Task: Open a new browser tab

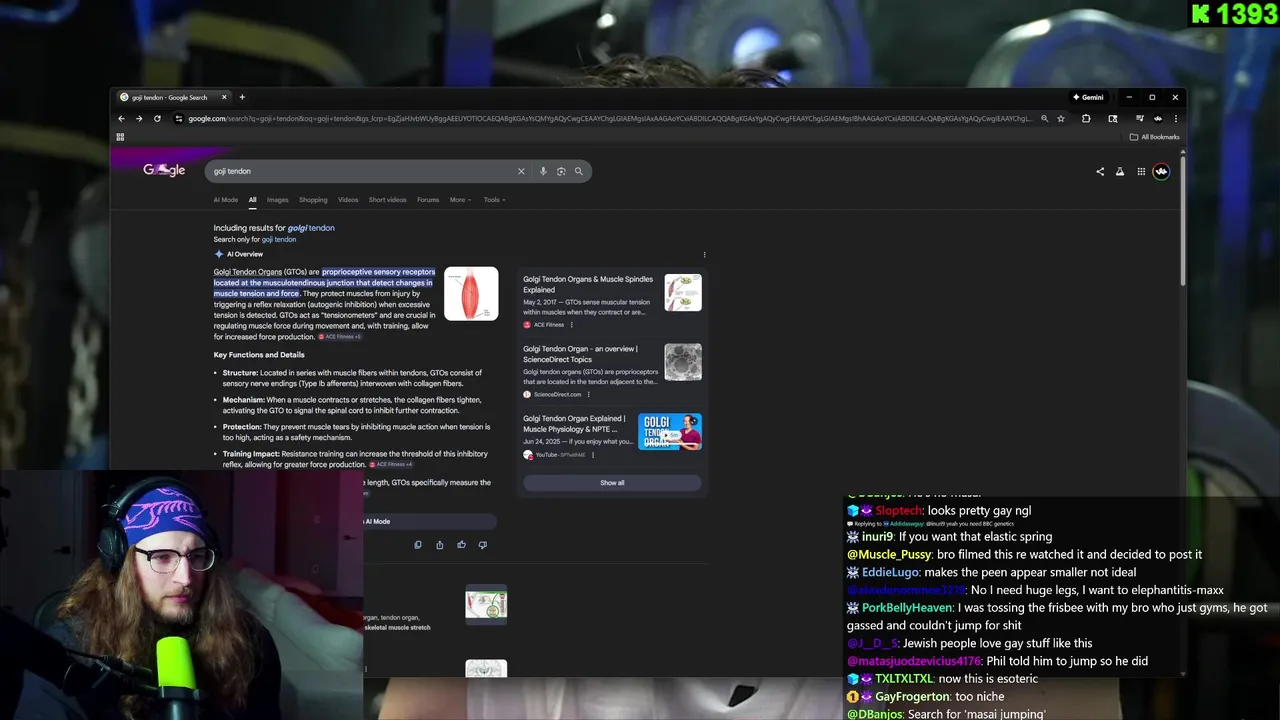Action: [x=242, y=97]
